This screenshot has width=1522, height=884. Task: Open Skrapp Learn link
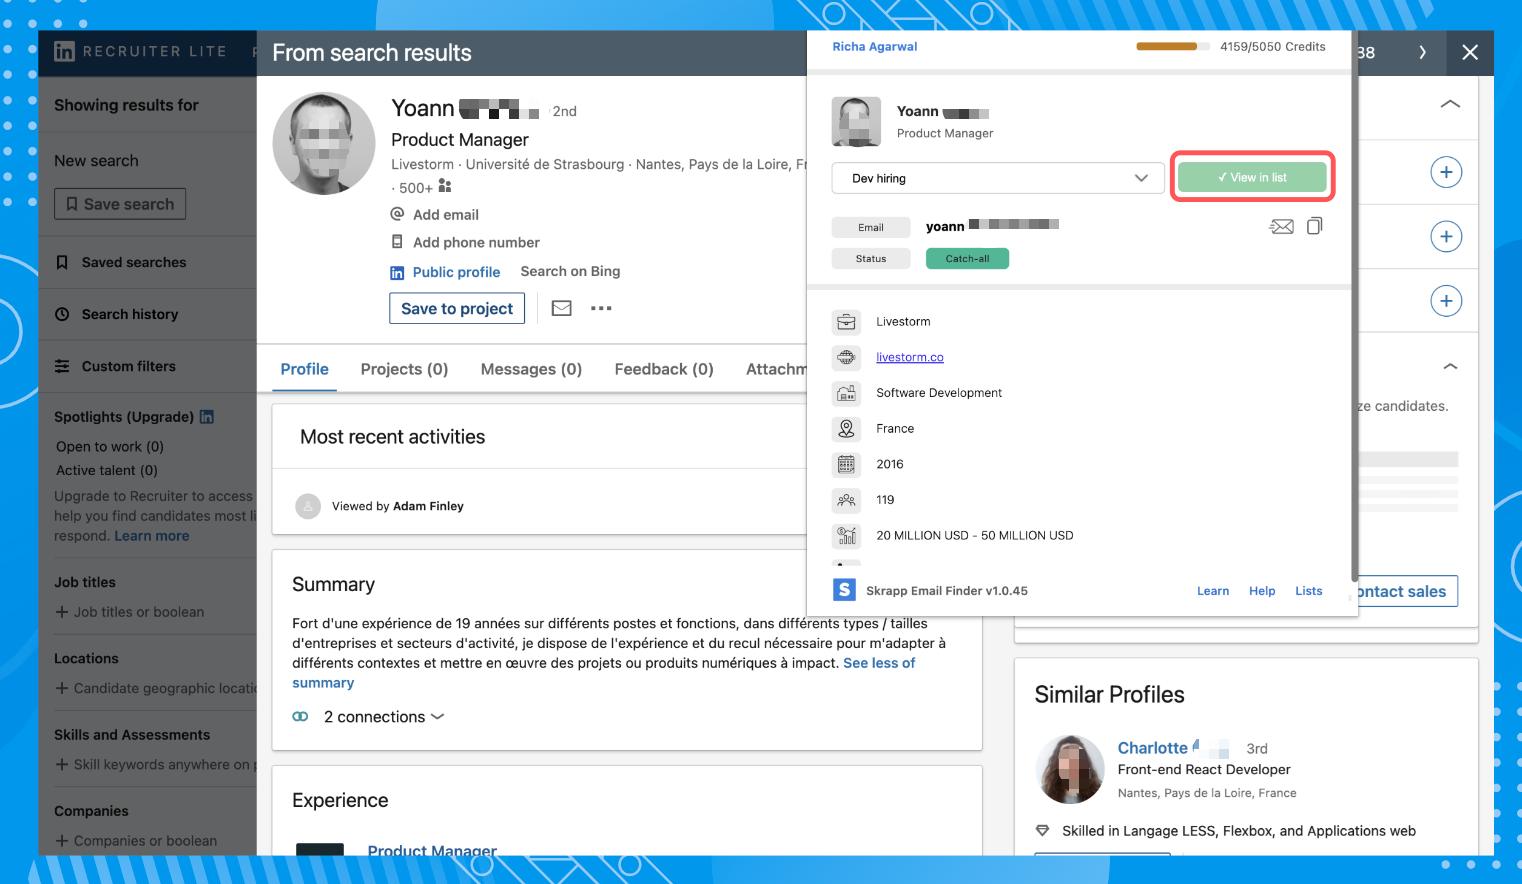1213,591
